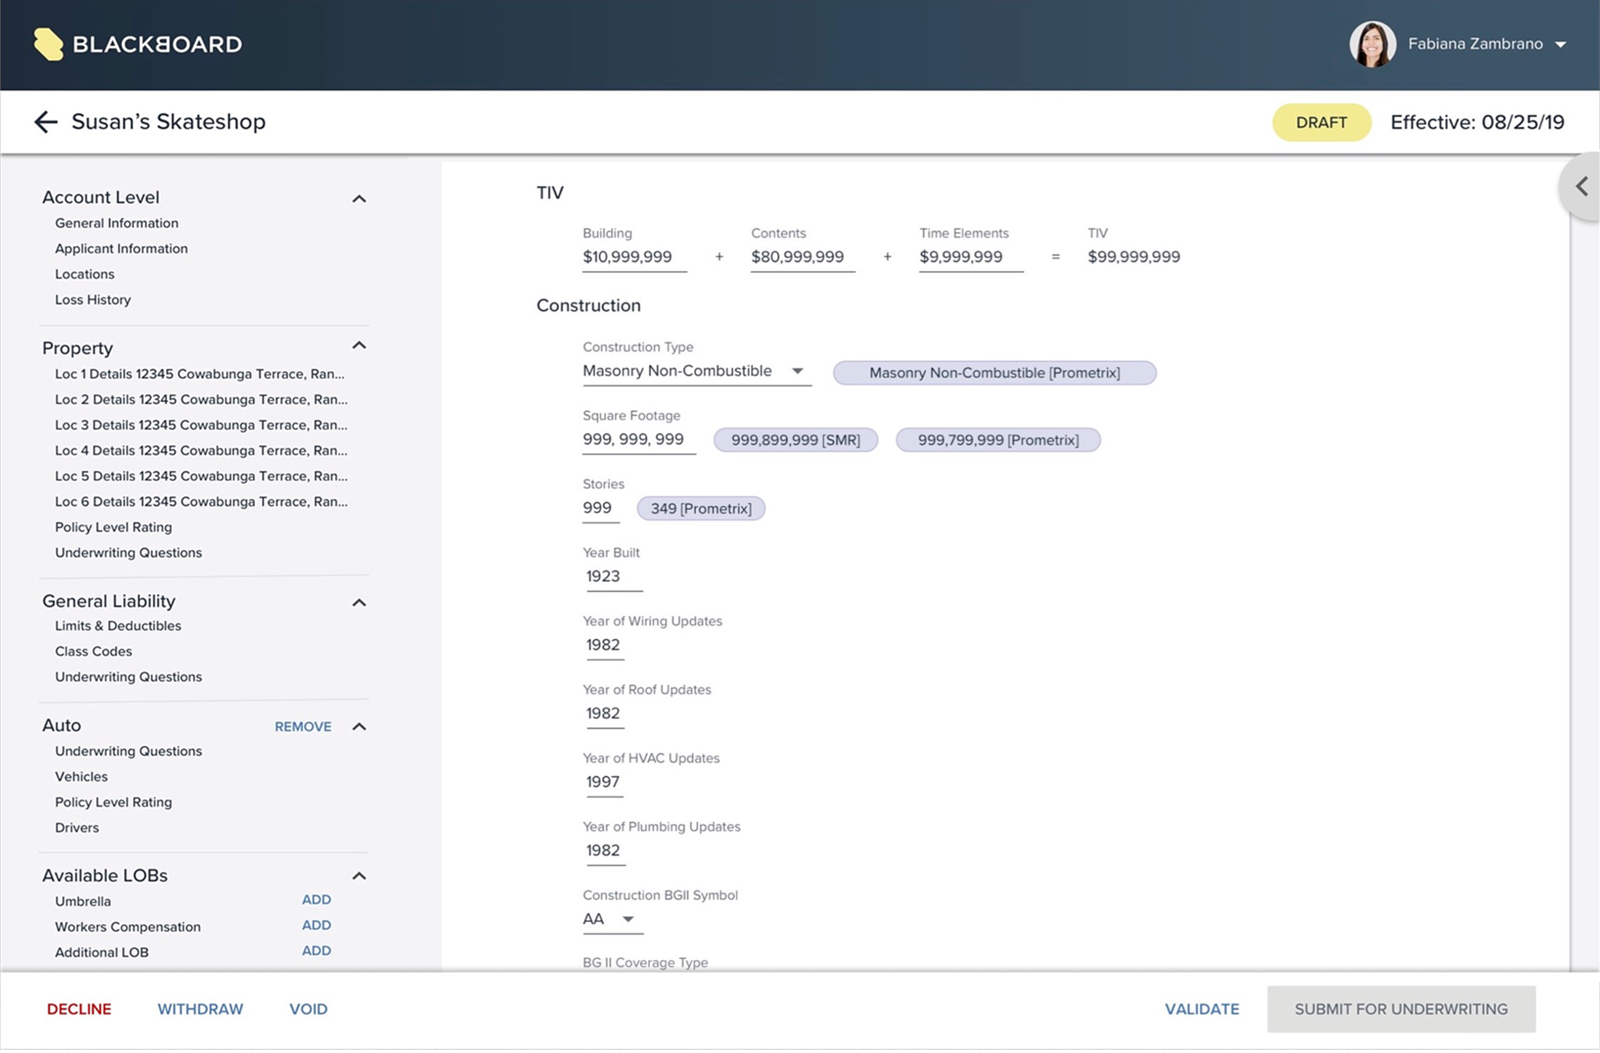1600x1053 pixels.
Task: Open Fabiana Zambrano's profile avatar
Action: [x=1373, y=44]
